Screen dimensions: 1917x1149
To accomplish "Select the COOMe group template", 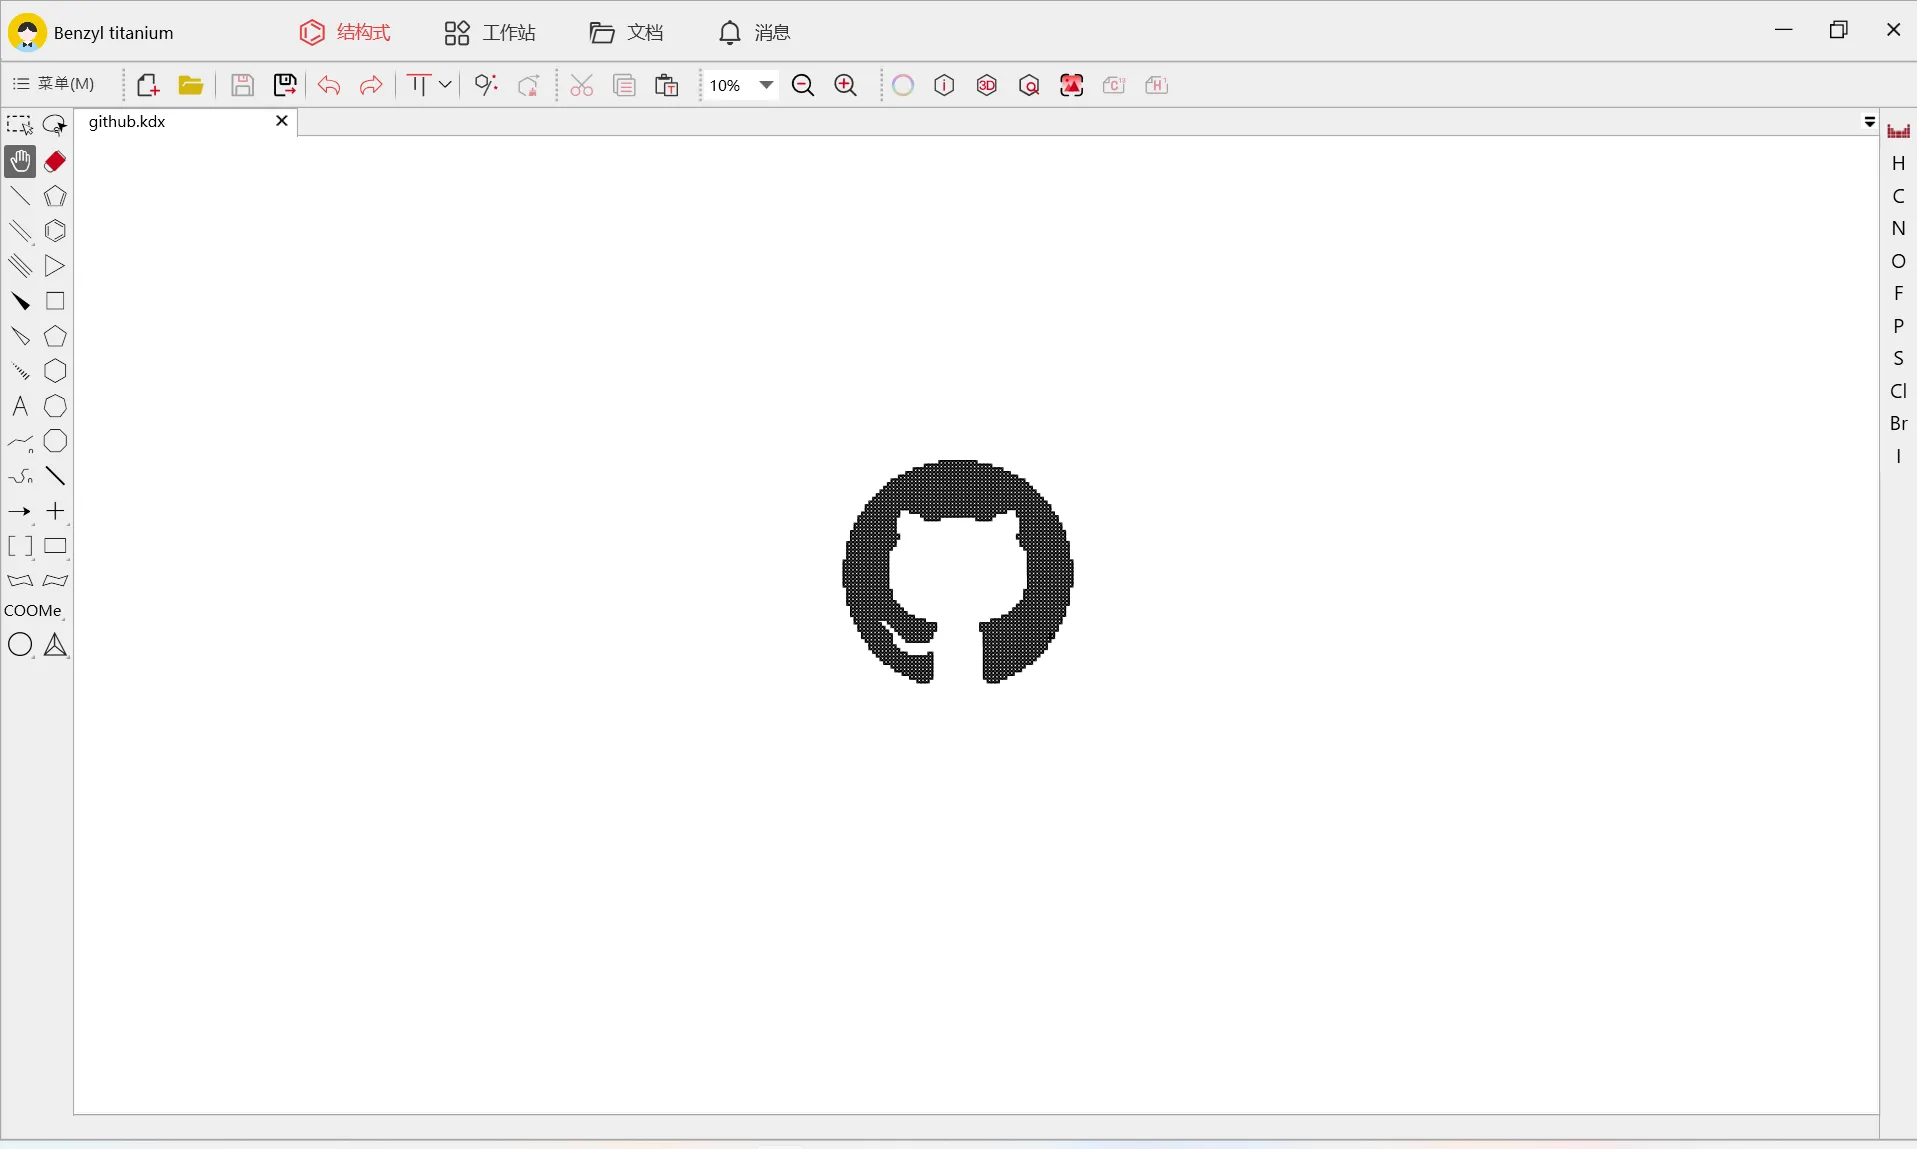I will tap(34, 610).
